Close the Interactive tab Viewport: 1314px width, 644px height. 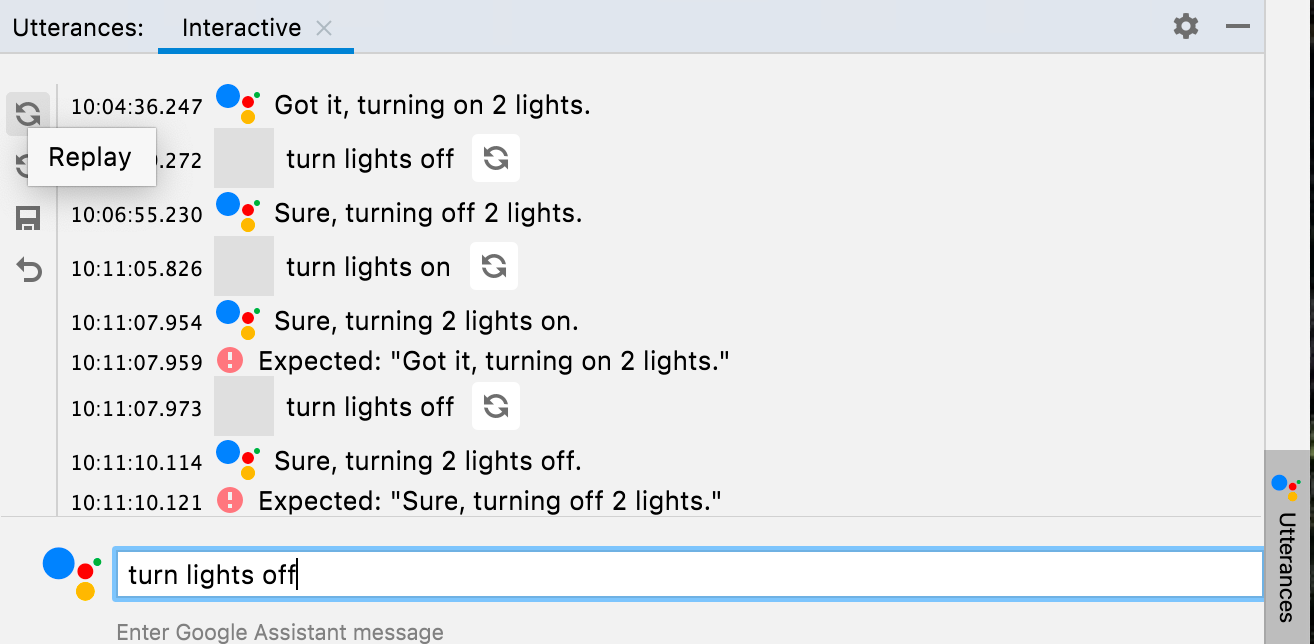[x=323, y=28]
